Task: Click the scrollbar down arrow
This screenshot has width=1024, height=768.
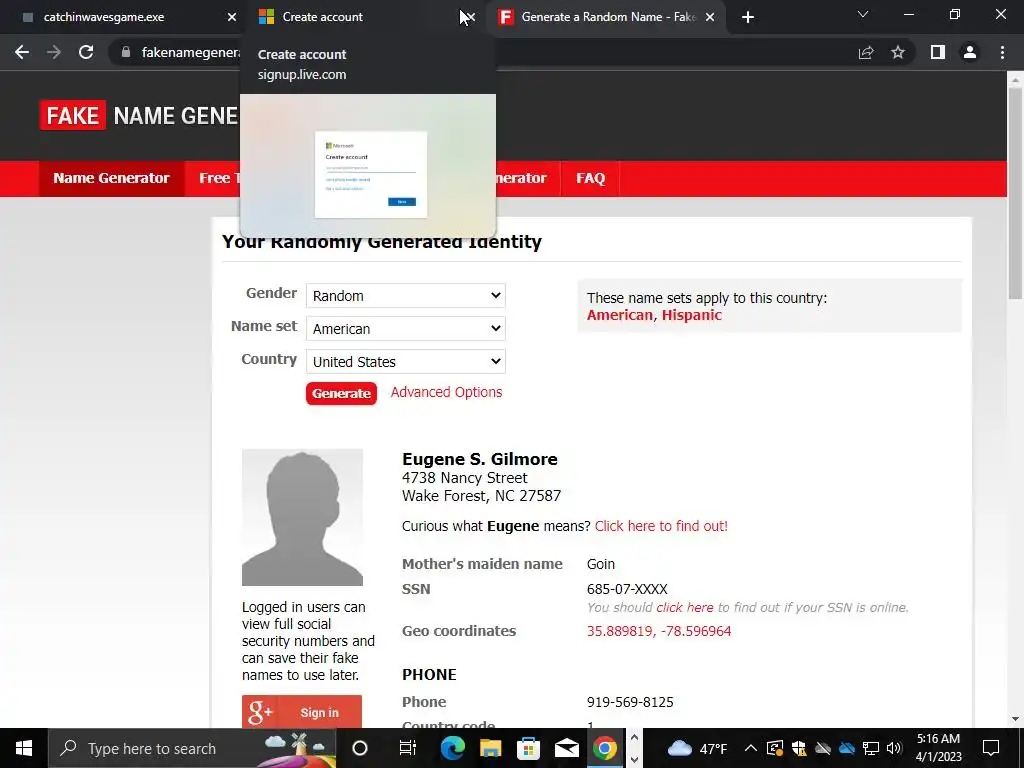Action: point(1015,719)
